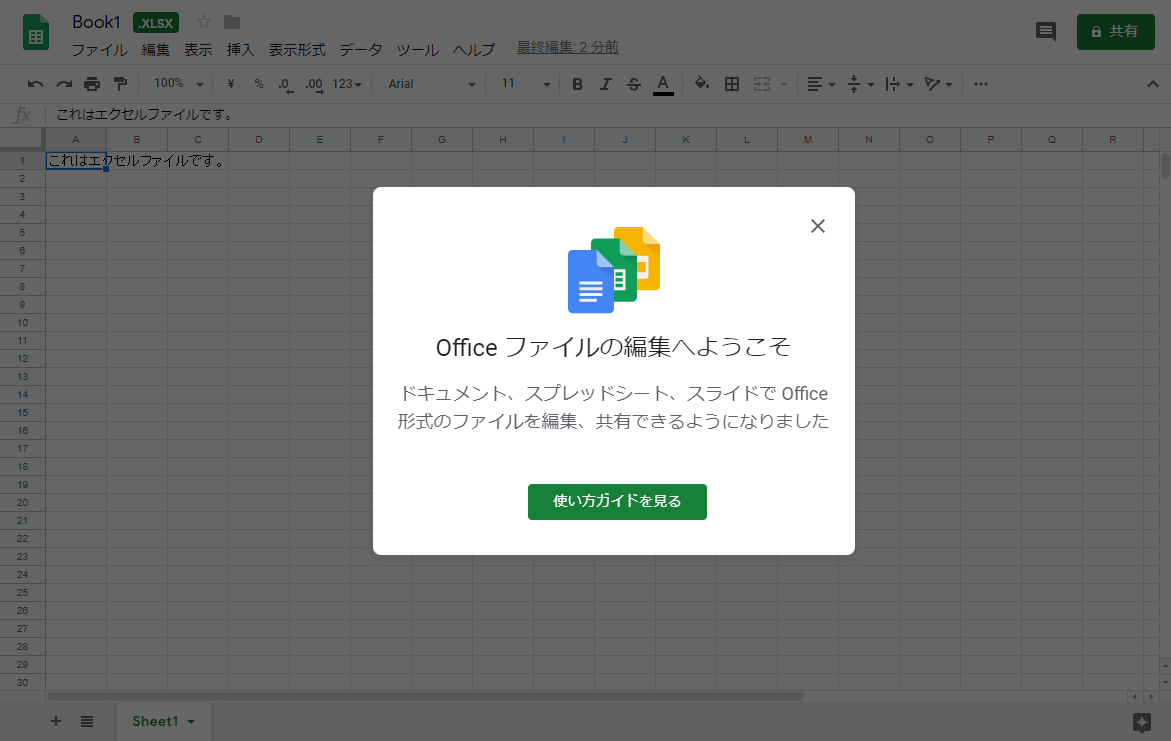Click the select-all corner box

[22, 139]
